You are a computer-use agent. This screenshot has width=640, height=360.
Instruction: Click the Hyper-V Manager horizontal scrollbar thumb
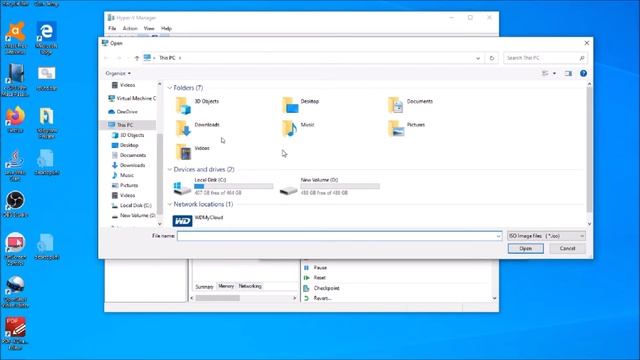pos(217,298)
